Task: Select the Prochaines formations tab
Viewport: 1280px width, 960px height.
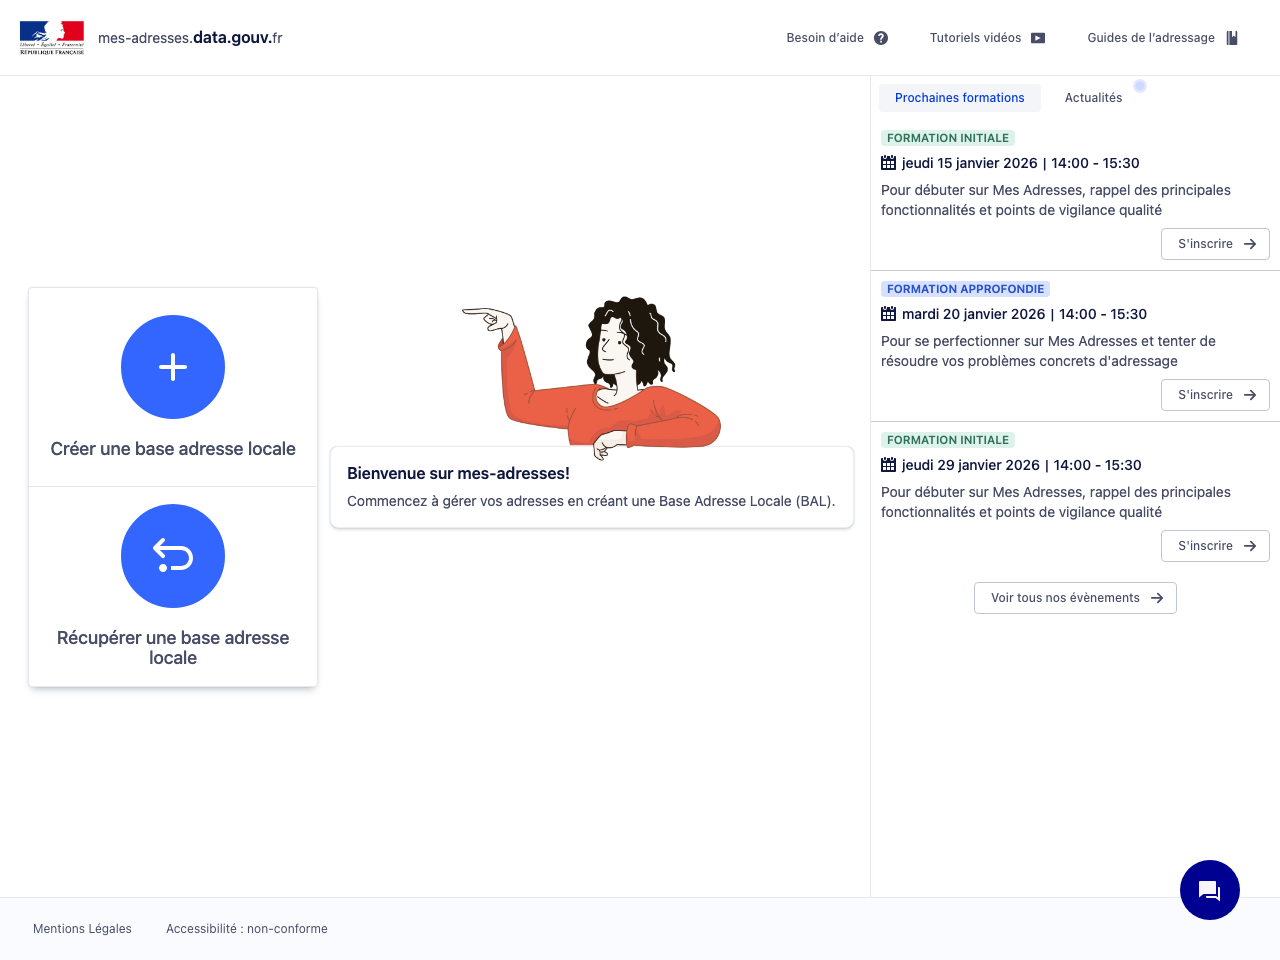Action: tap(959, 98)
